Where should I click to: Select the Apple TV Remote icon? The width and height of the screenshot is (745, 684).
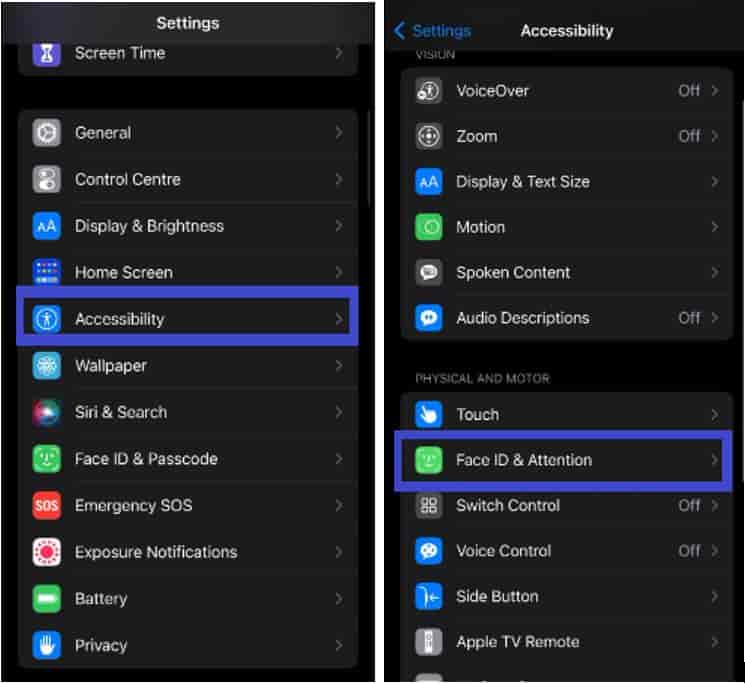click(429, 642)
